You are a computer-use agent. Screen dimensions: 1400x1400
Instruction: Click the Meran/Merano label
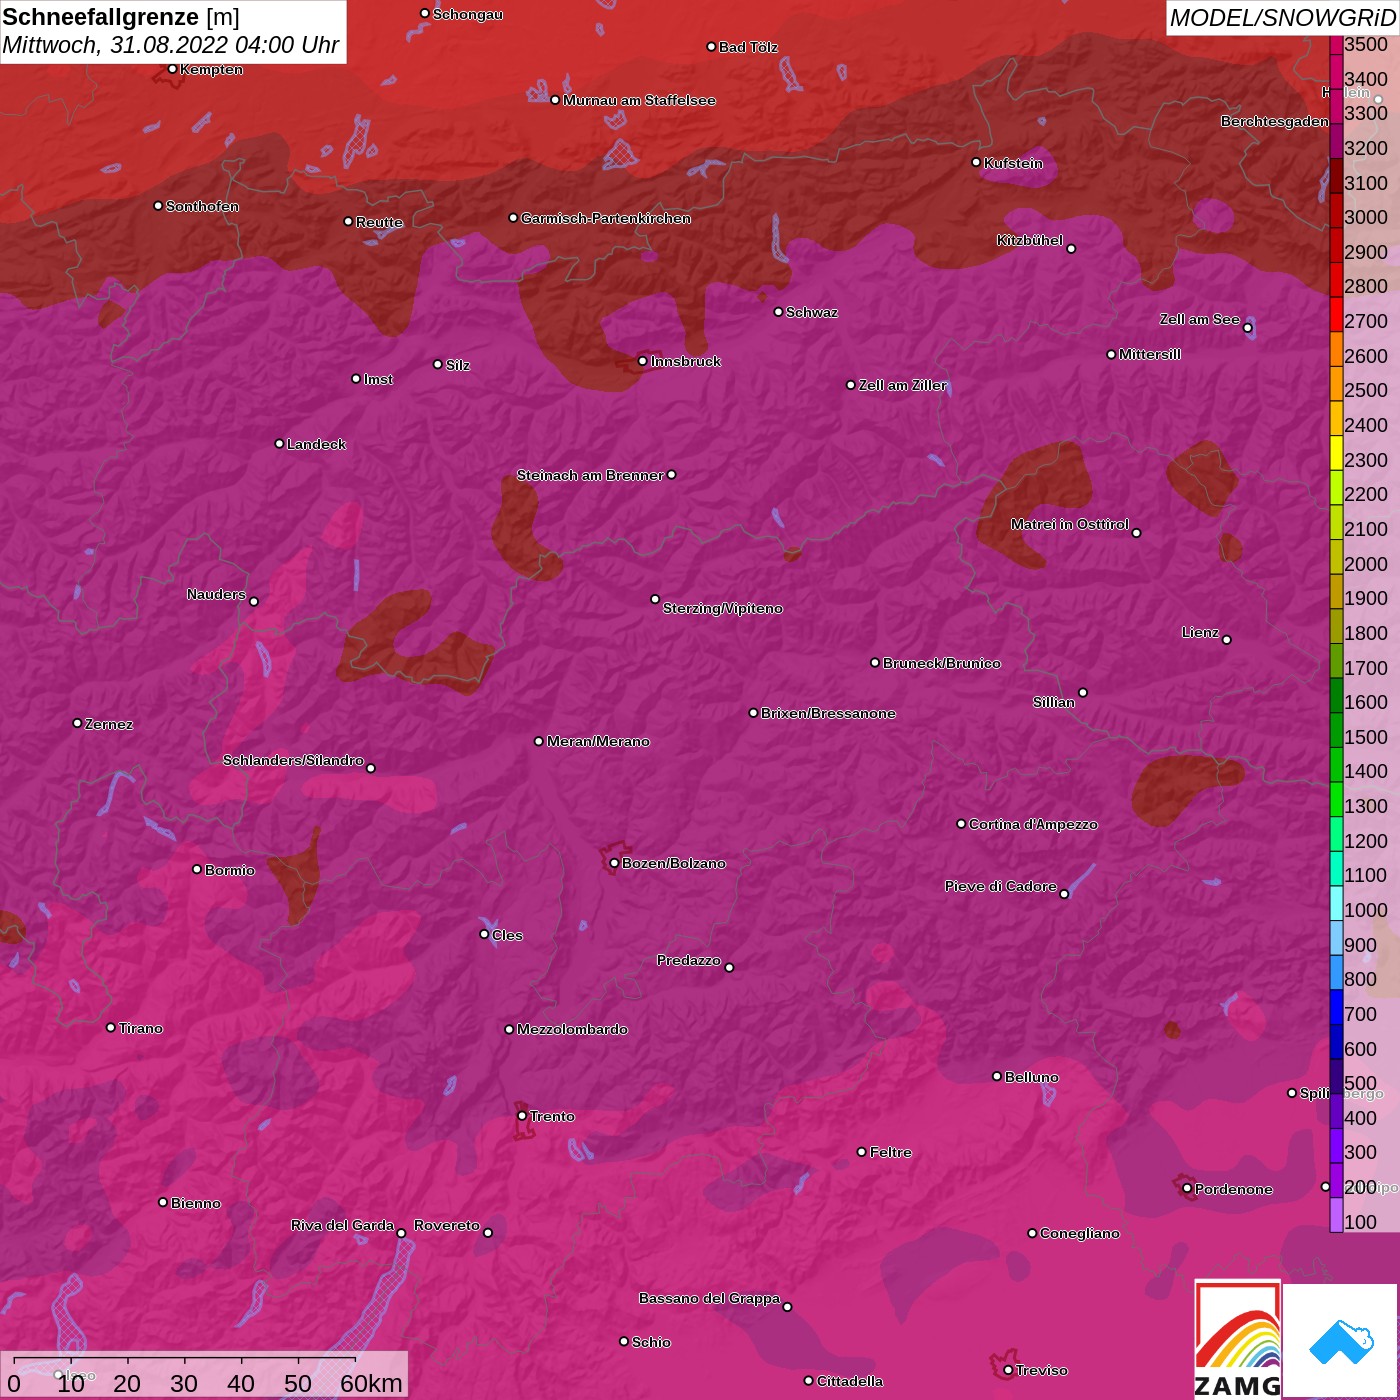tap(598, 741)
